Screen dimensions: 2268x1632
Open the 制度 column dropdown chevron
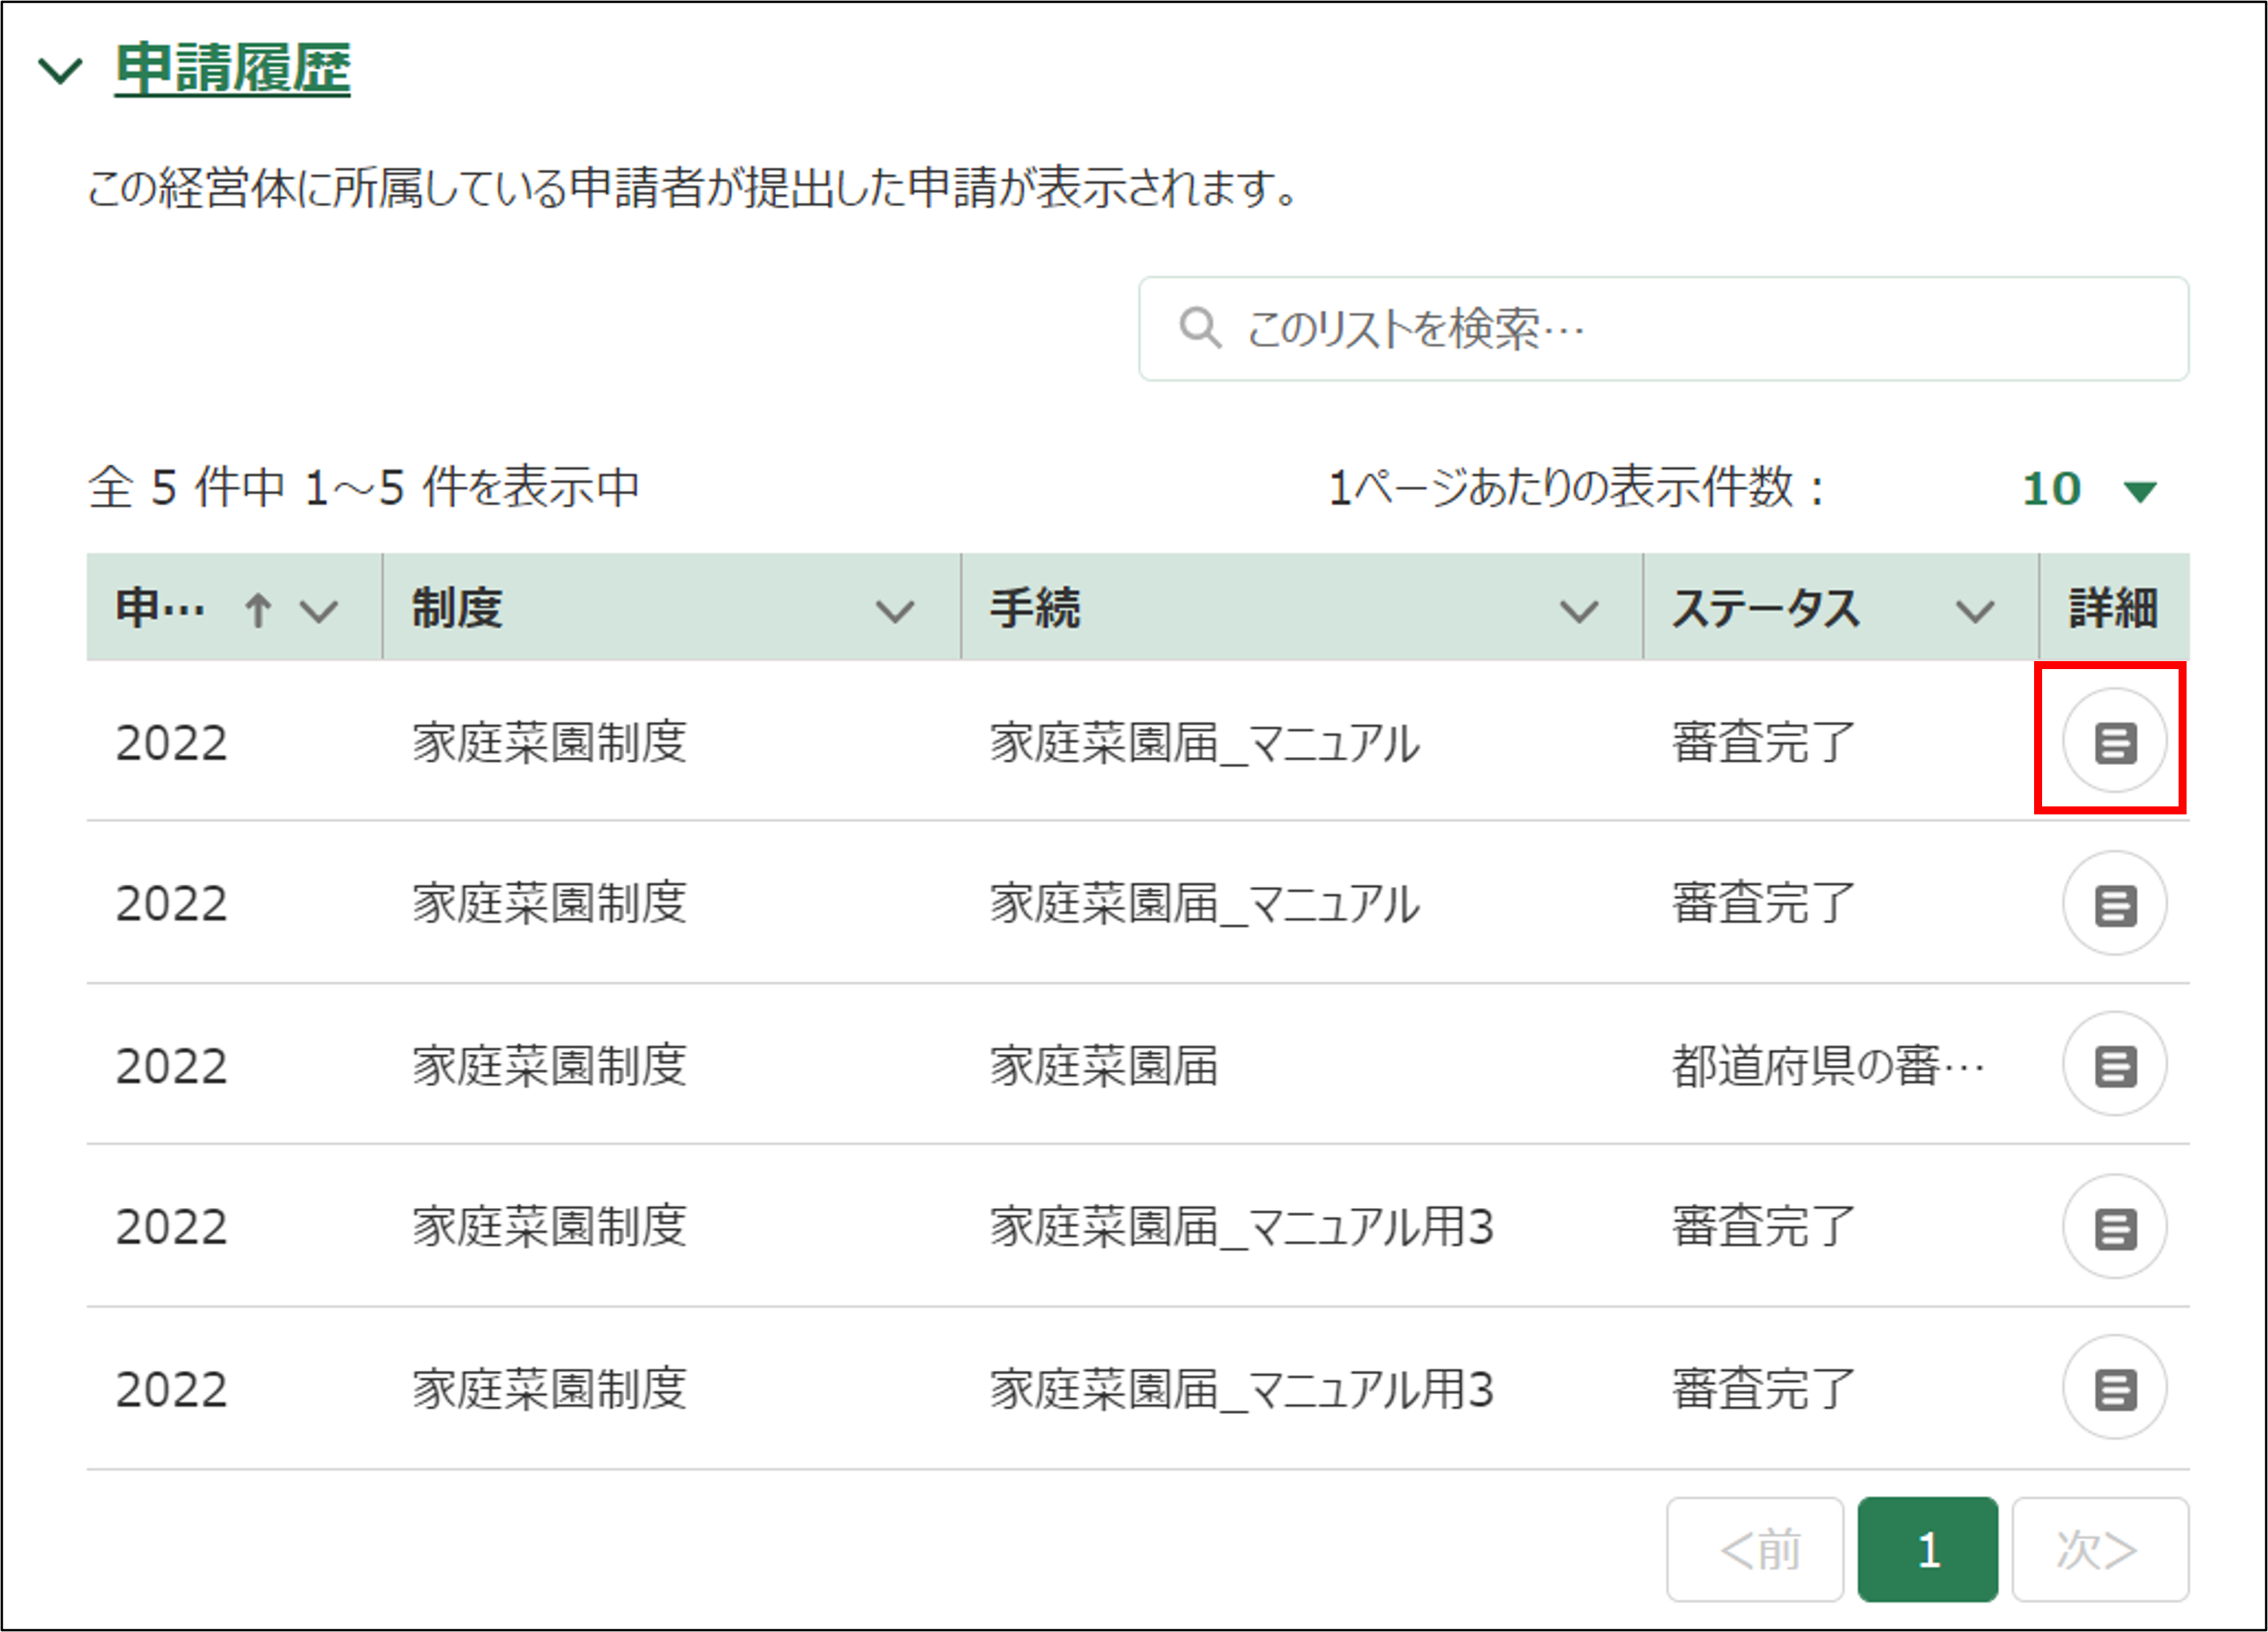pyautogui.click(x=894, y=610)
